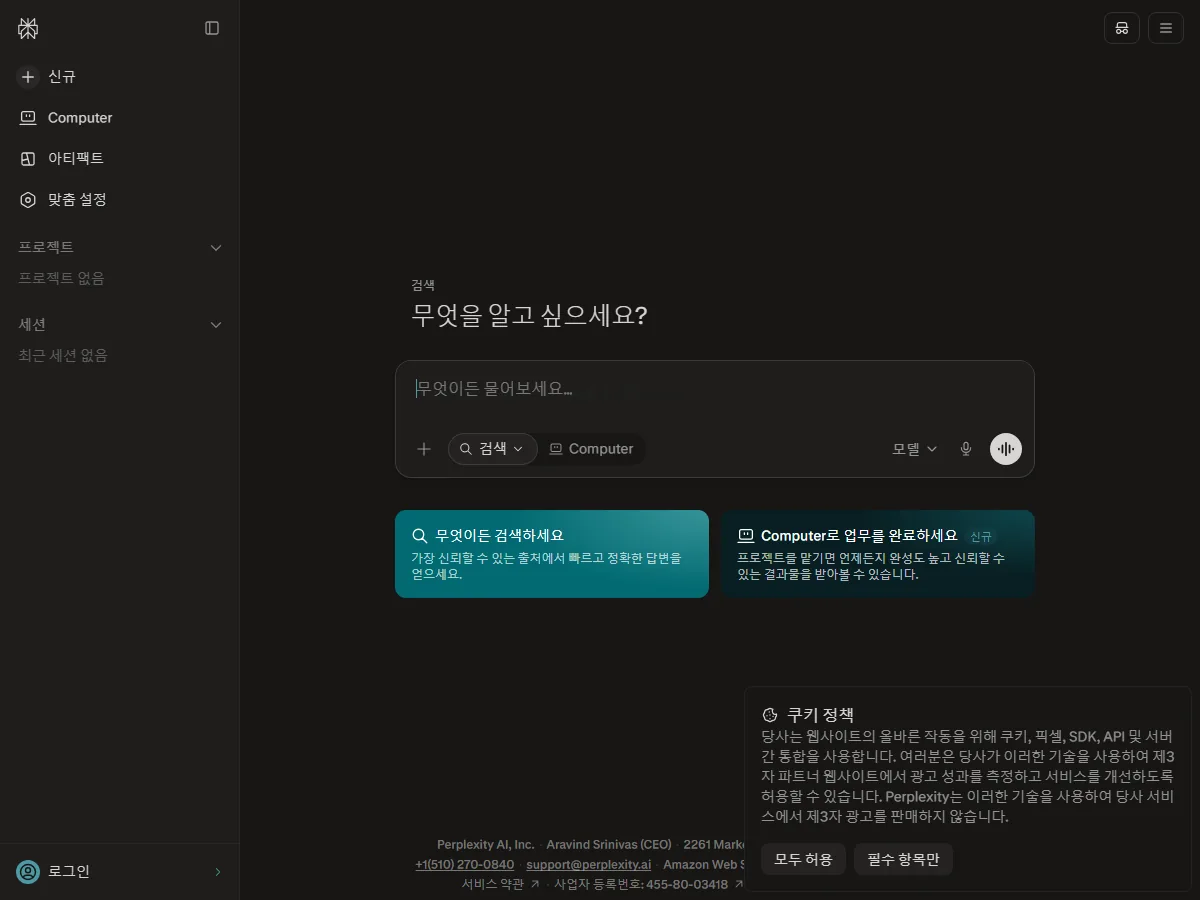Click 모두 허용 in cookie banner

pos(804,860)
